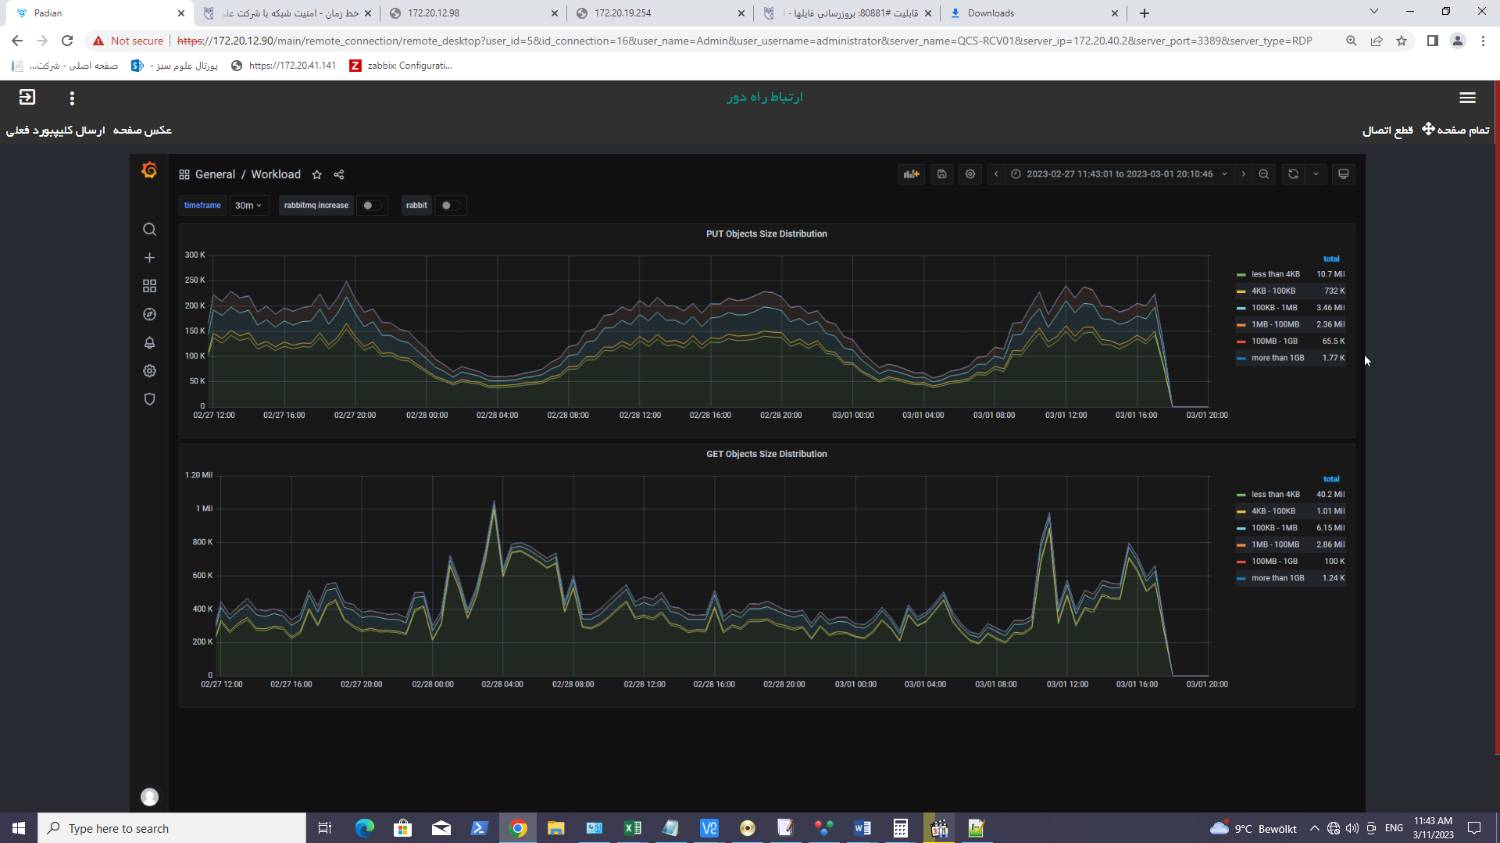
Task: Switch to the 172.20.19.254 browser tab
Action: click(x=657, y=13)
